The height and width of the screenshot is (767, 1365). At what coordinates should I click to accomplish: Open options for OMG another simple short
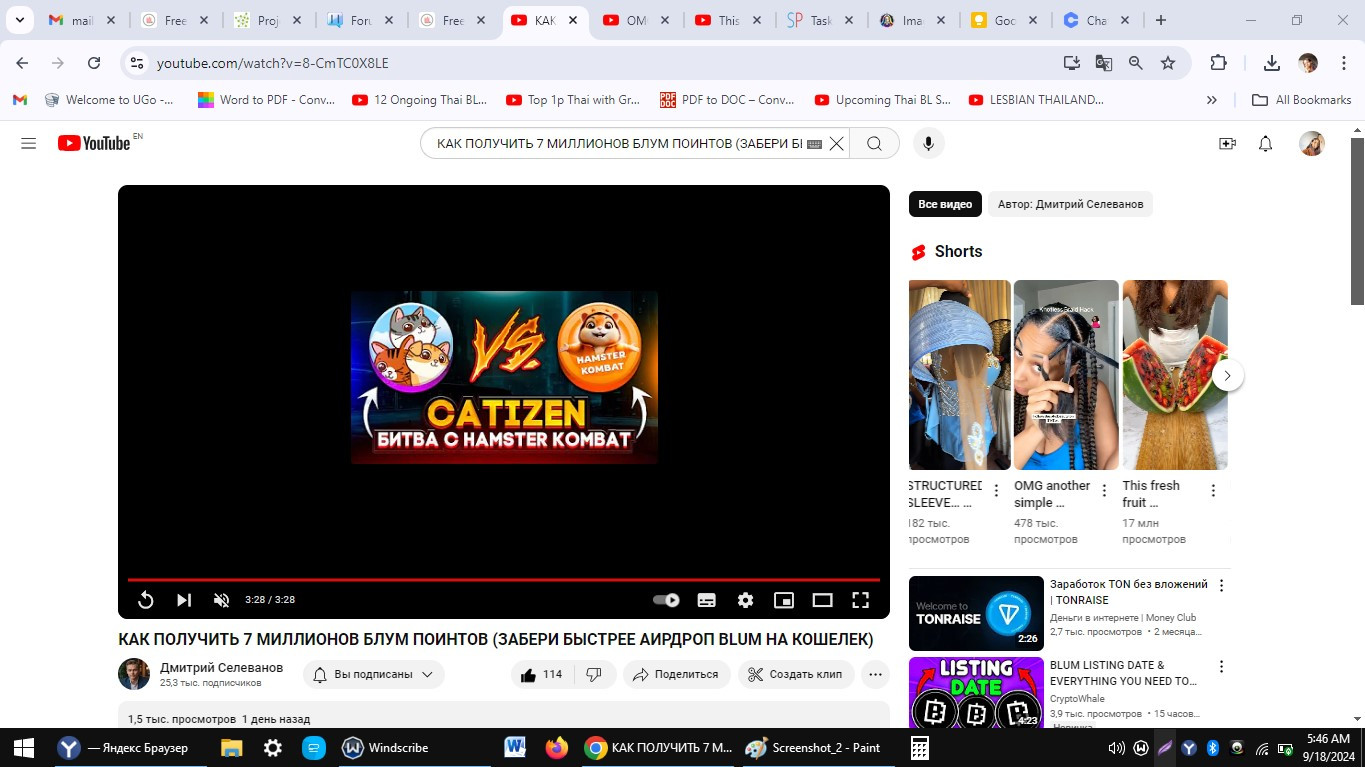[1104, 491]
